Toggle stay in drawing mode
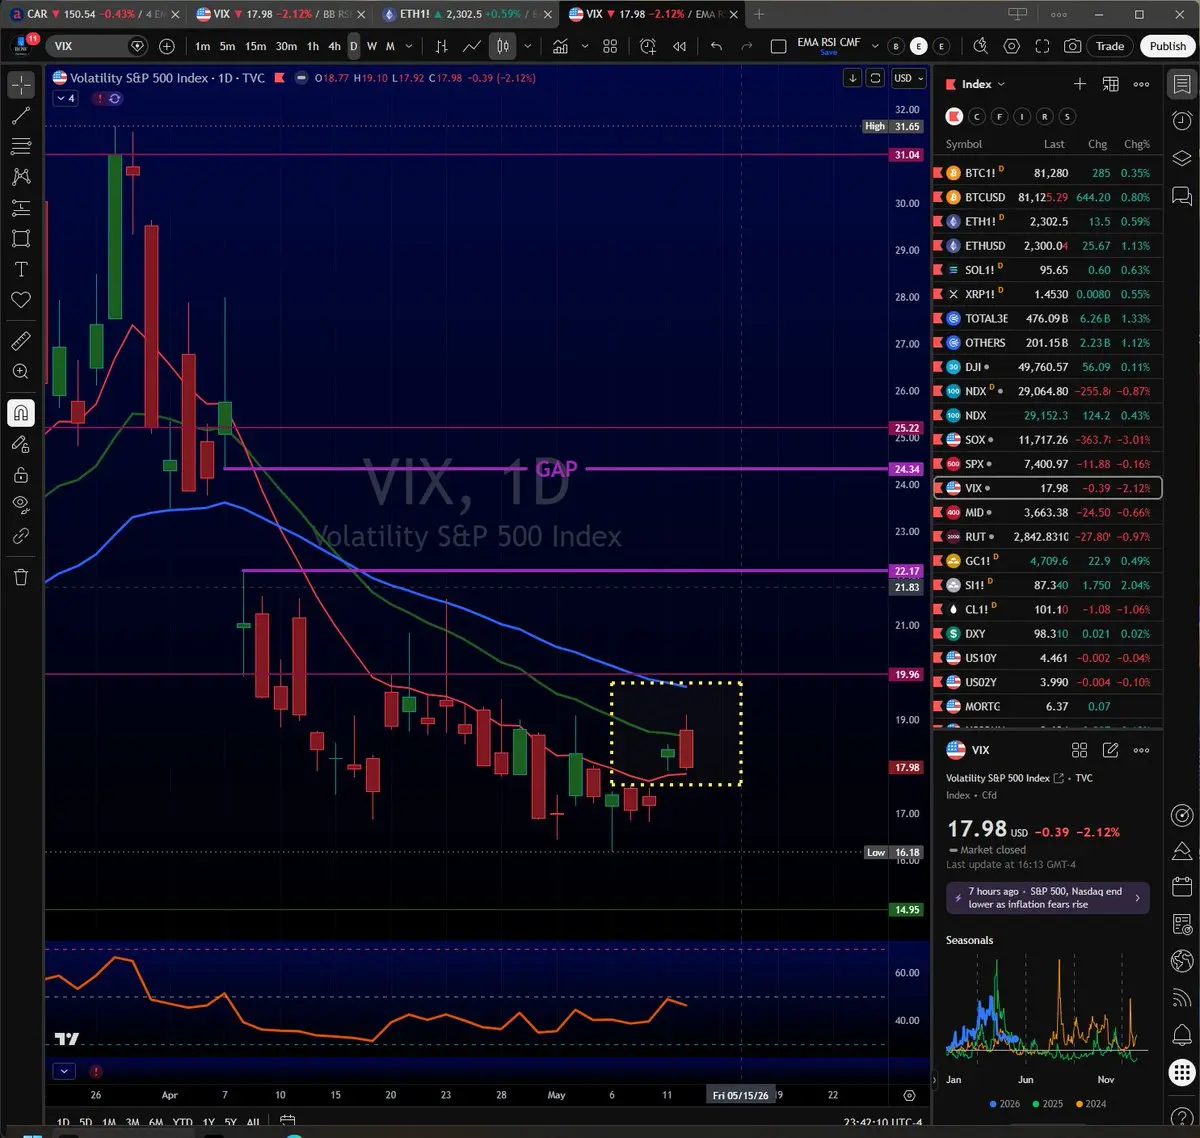 [x=21, y=444]
